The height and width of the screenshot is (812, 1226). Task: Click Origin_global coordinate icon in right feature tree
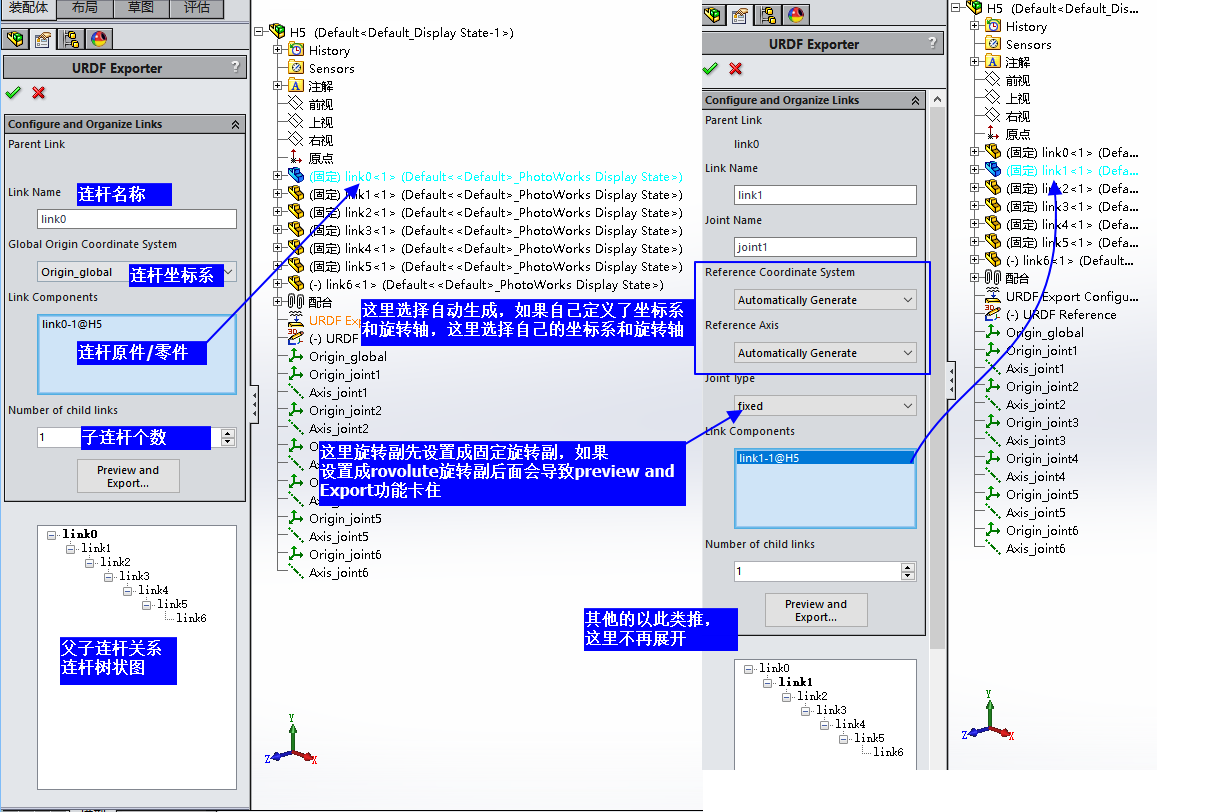(993, 332)
